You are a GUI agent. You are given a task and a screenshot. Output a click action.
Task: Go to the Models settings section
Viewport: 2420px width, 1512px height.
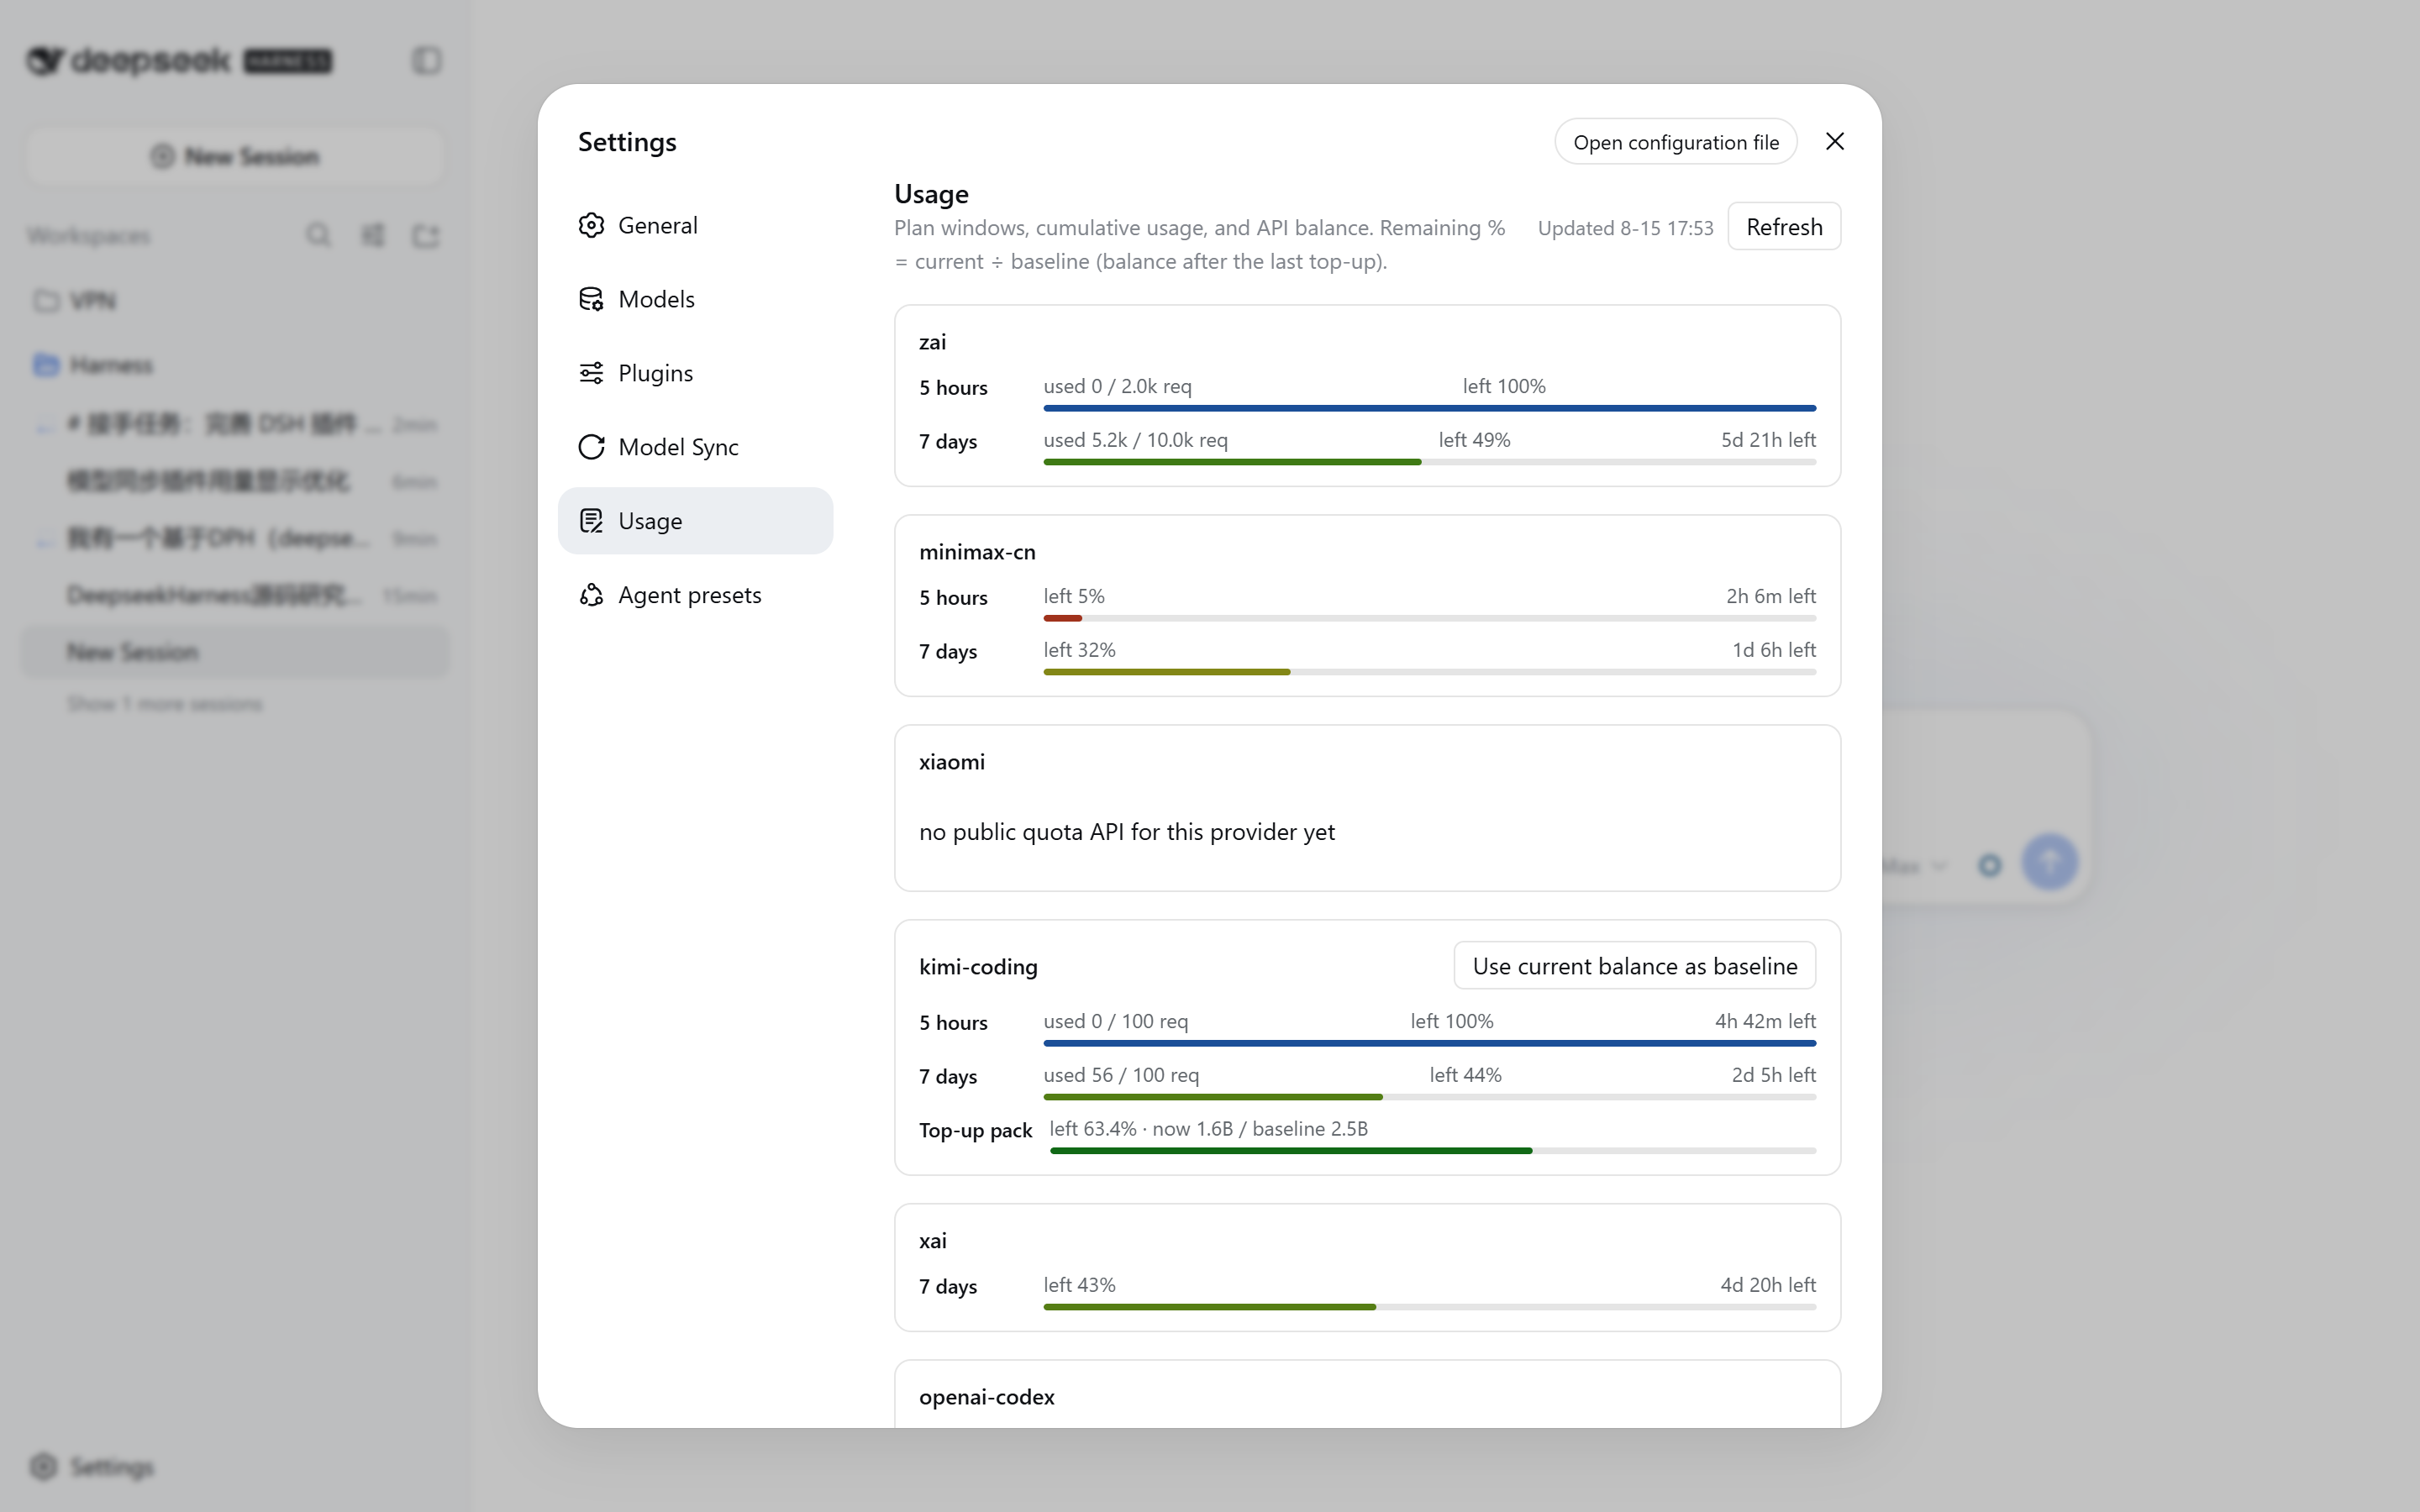point(695,299)
